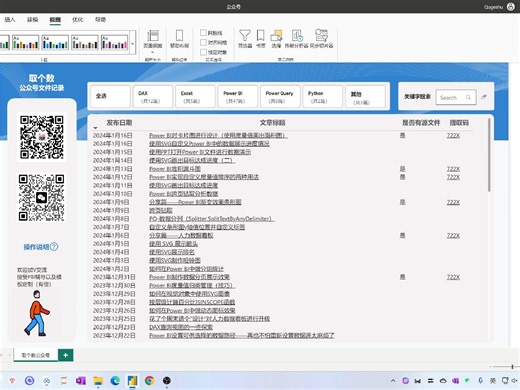Viewport: 520px width, 390px height.
Task: Enable the Gridlines checkbox (网格线)
Action: (x=203, y=33)
